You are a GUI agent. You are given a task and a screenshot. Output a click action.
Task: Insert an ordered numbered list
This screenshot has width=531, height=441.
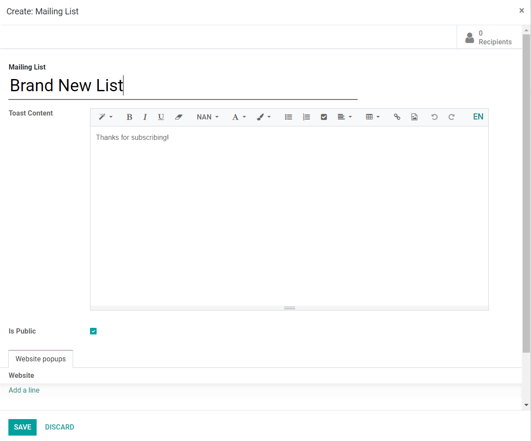(x=306, y=117)
